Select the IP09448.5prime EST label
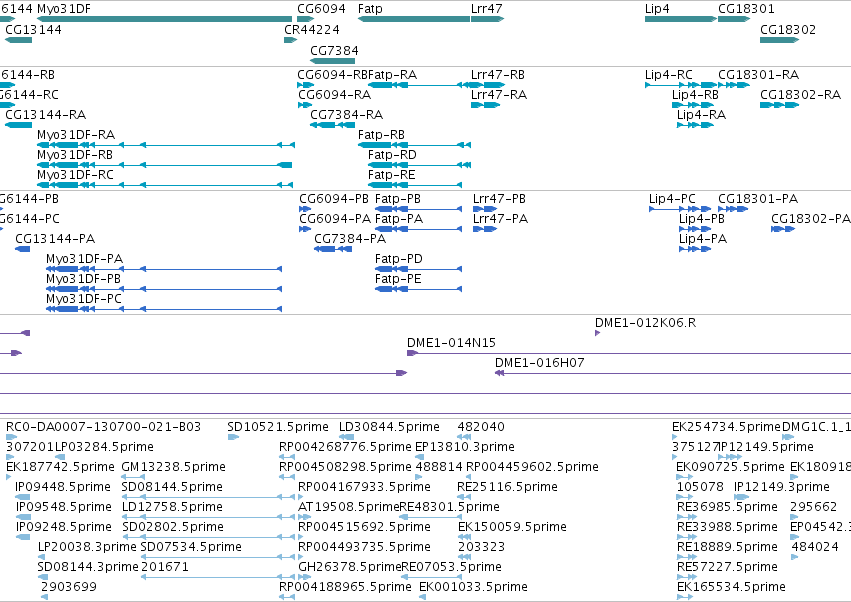Screen dimensions: 851x602 [63, 487]
